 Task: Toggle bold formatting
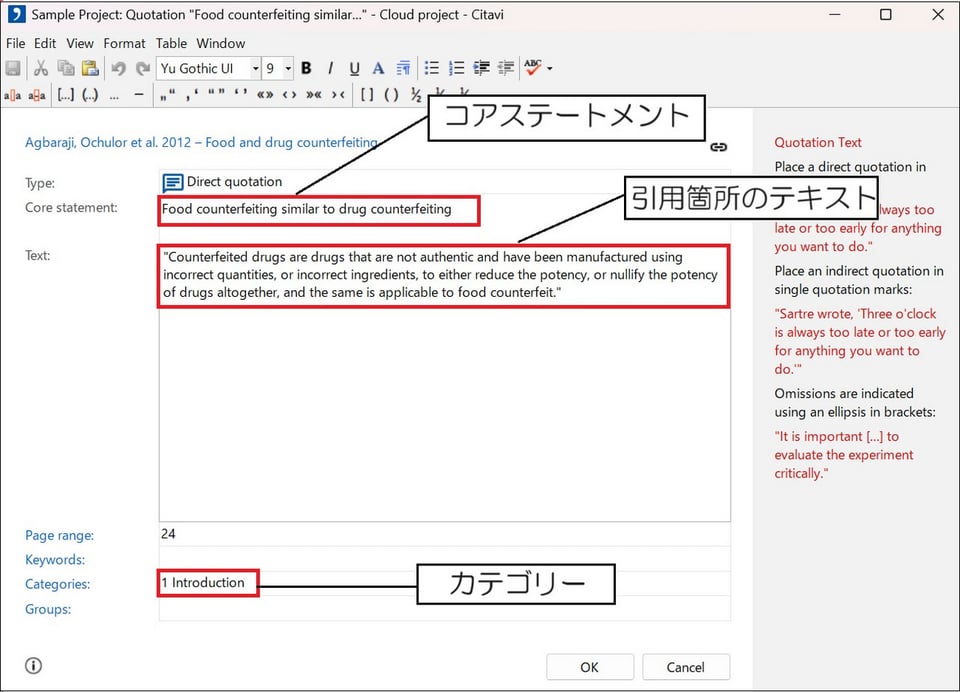[306, 68]
